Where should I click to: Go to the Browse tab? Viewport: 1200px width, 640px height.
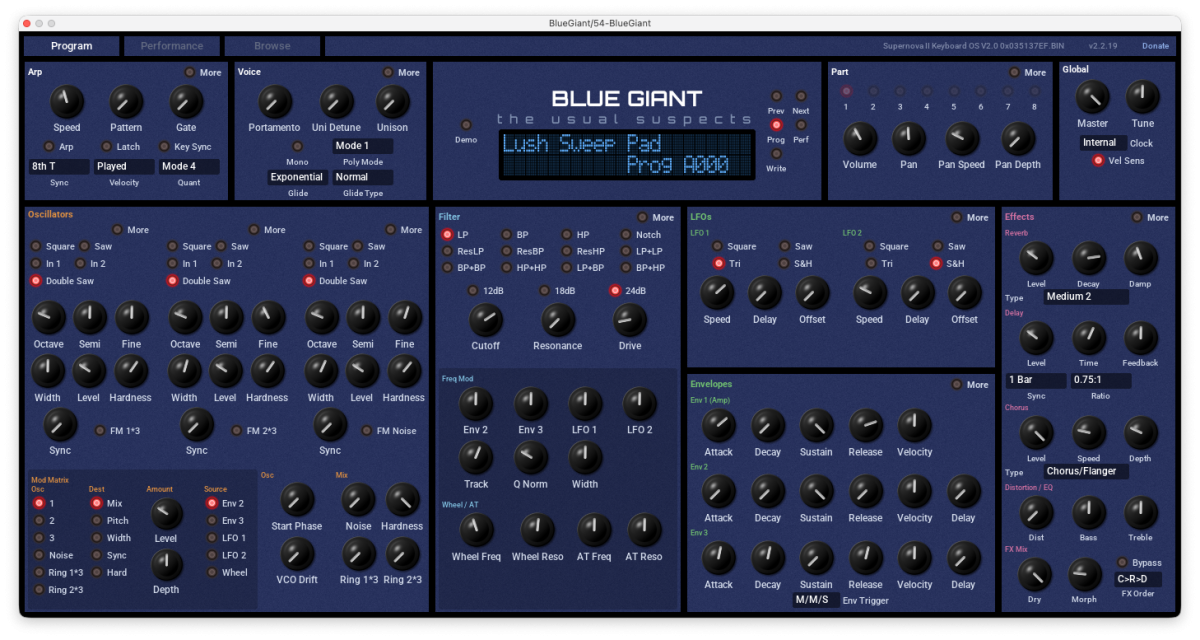coord(272,46)
